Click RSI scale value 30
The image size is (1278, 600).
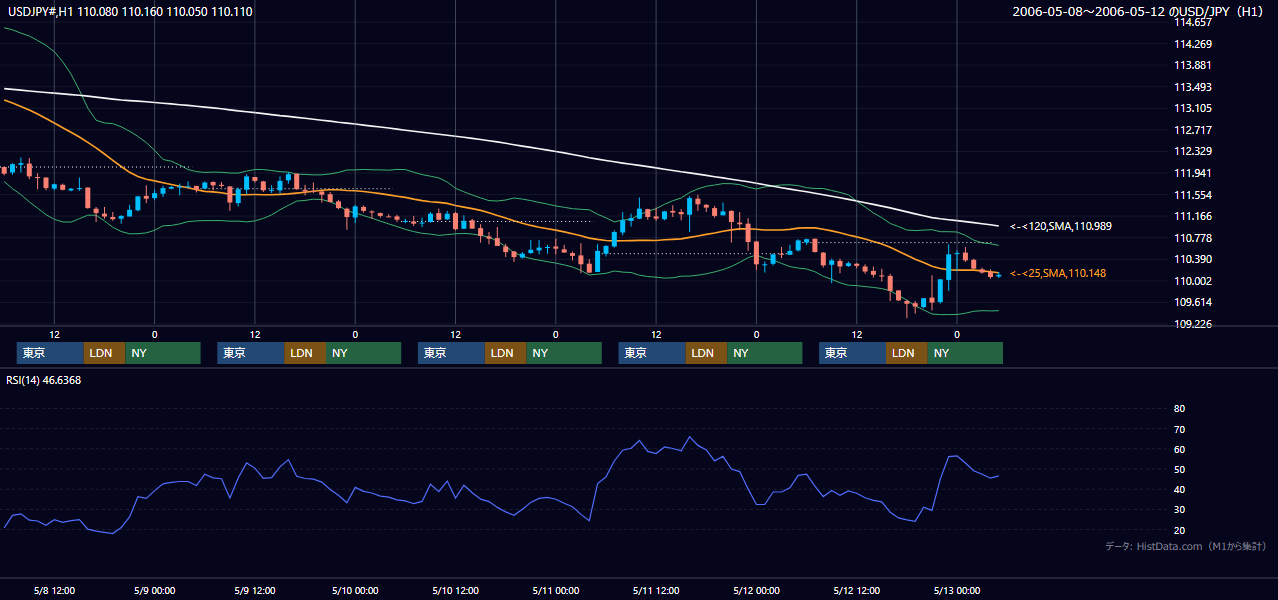click(1179, 510)
